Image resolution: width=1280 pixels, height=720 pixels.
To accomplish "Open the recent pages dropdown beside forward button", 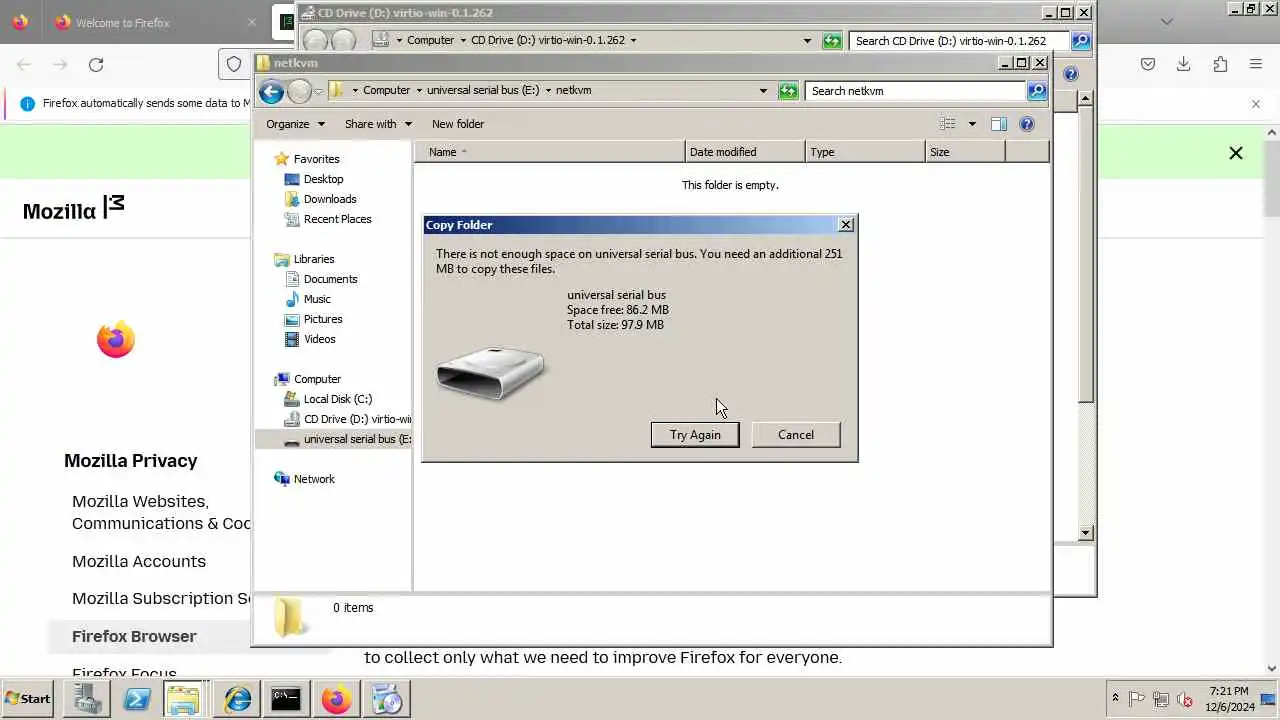I will [319, 92].
